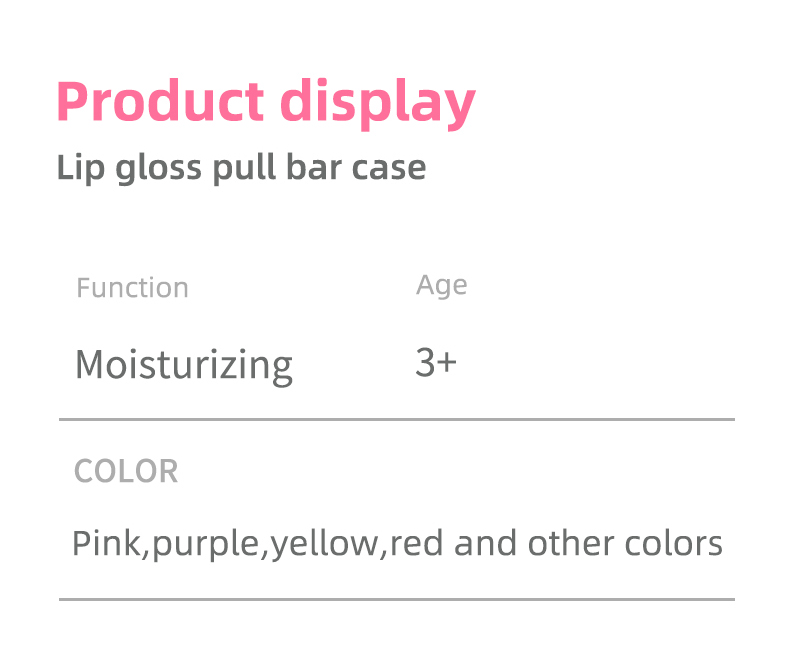This screenshot has height=663, width=790.
Task: Click the word display in heading
Action: coord(377,104)
